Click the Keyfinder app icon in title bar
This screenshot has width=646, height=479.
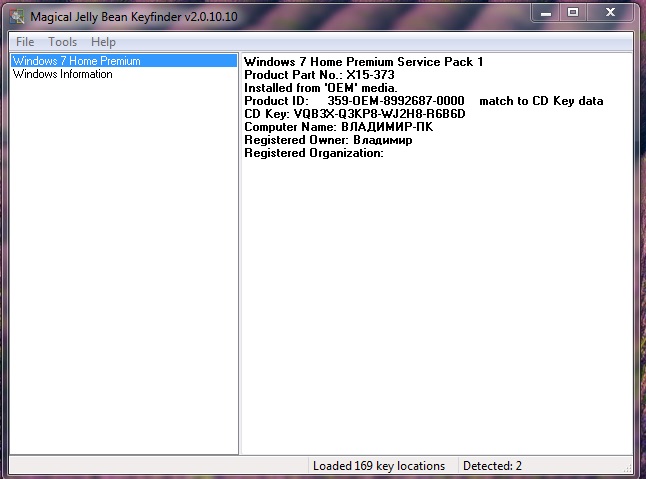click(x=17, y=16)
